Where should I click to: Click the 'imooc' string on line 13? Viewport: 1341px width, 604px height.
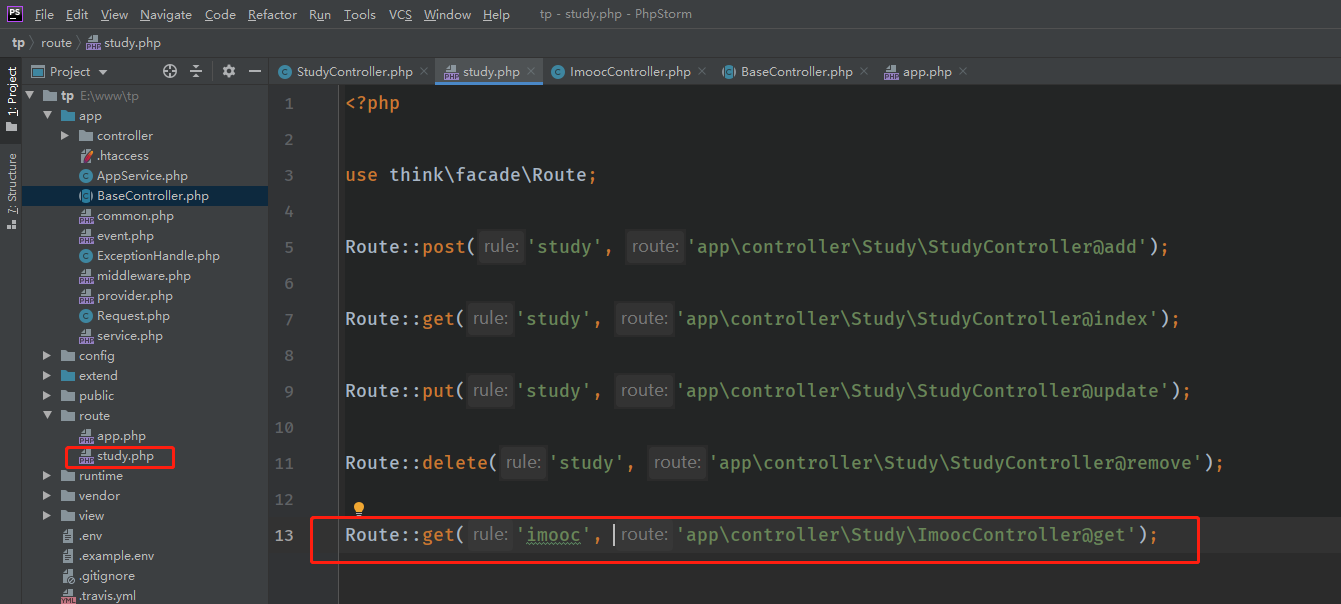click(x=553, y=535)
